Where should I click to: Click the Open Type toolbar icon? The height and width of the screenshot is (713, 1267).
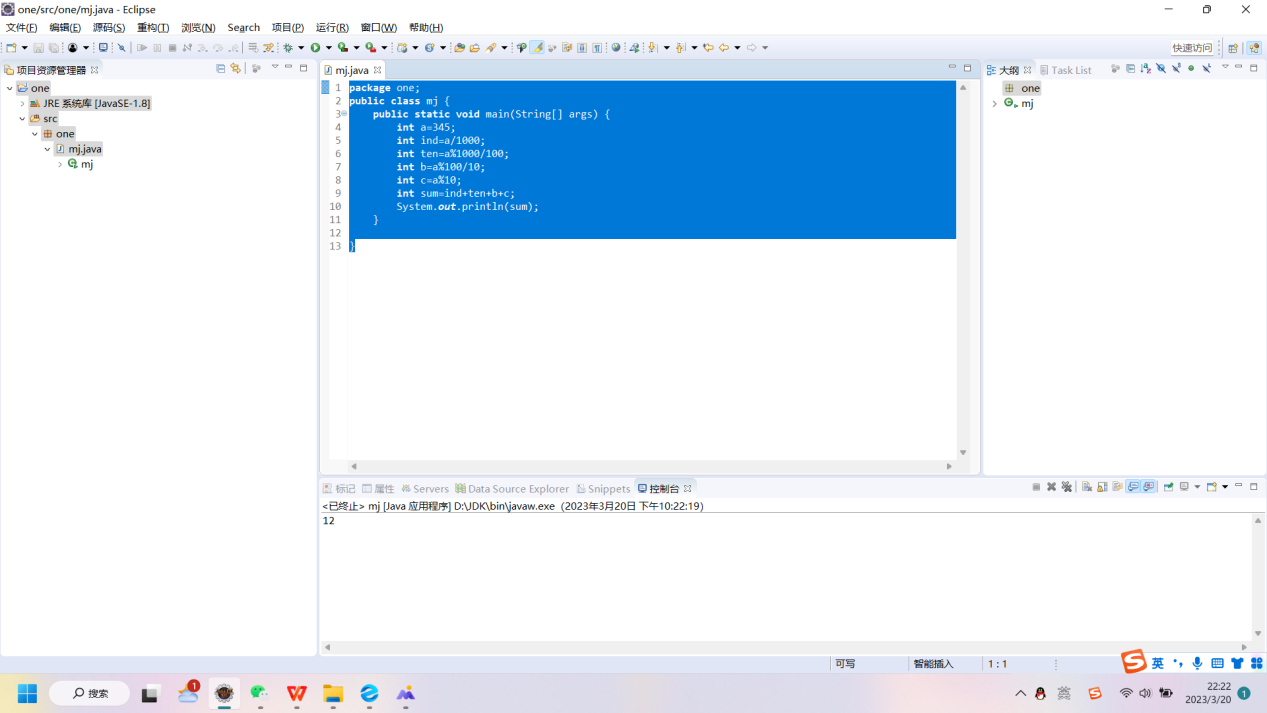(459, 47)
